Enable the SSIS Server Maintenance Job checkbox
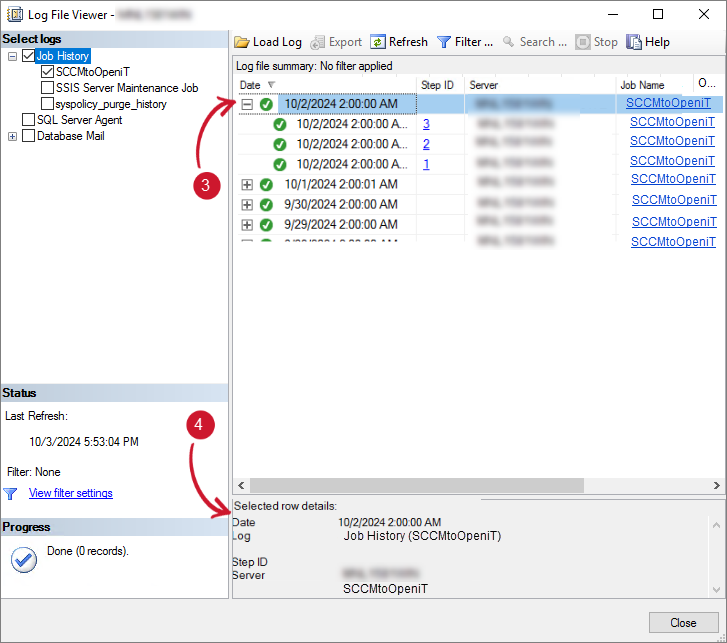The image size is (727, 643). point(47,88)
